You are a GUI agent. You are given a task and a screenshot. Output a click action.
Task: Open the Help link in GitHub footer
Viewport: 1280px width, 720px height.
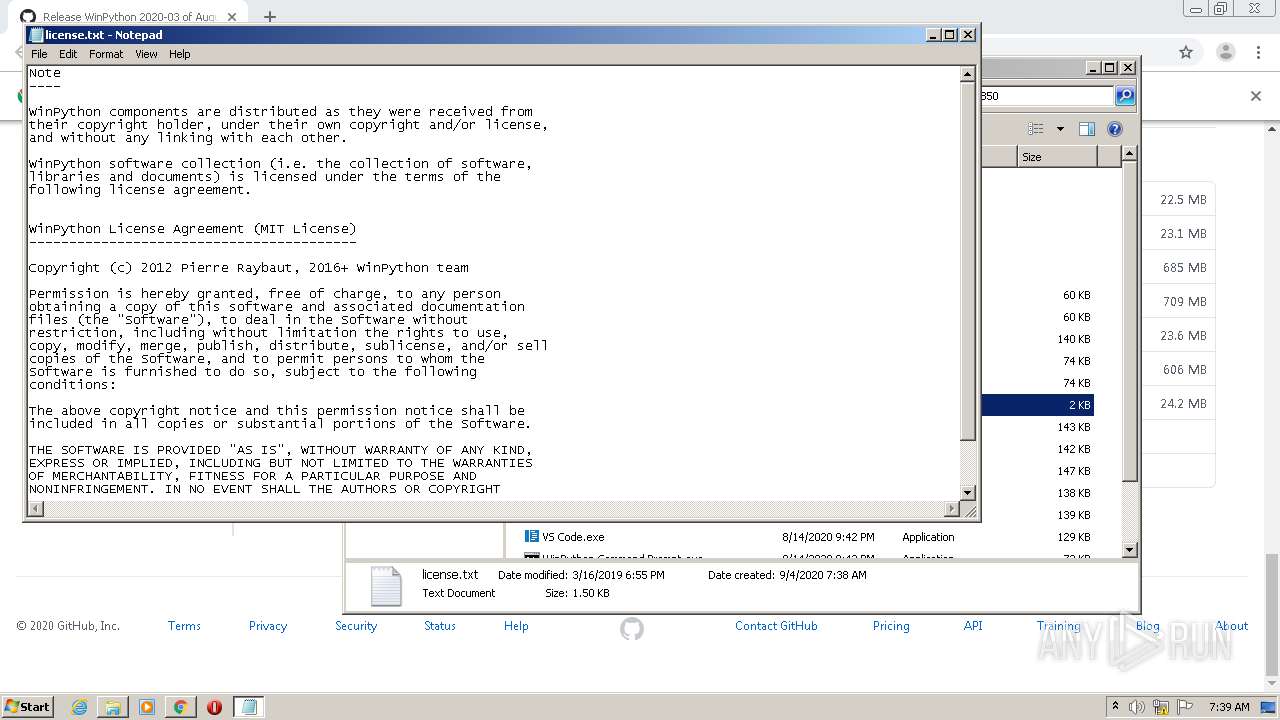(x=516, y=626)
